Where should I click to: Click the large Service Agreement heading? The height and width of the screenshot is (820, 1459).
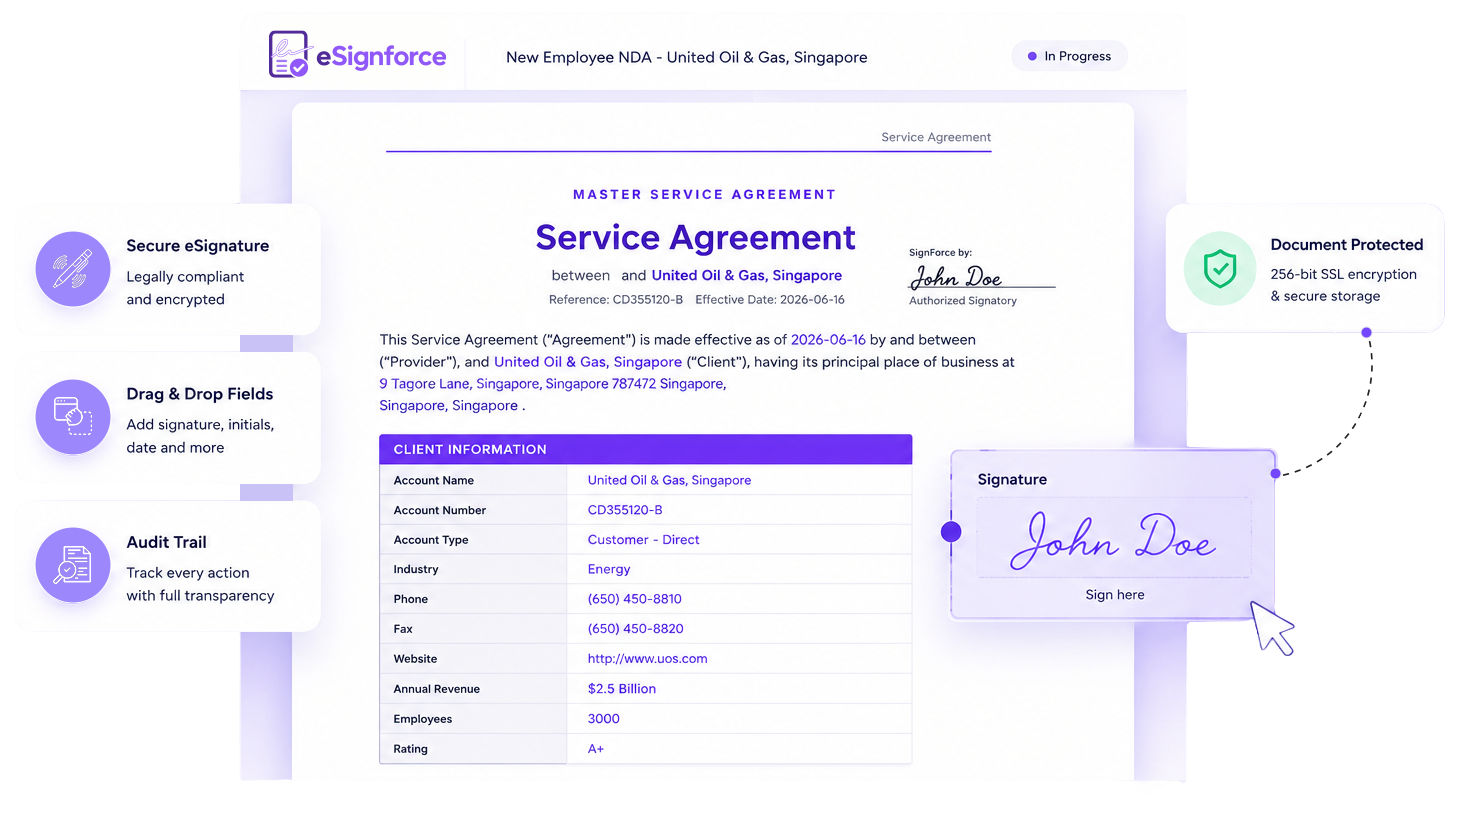[x=695, y=238]
